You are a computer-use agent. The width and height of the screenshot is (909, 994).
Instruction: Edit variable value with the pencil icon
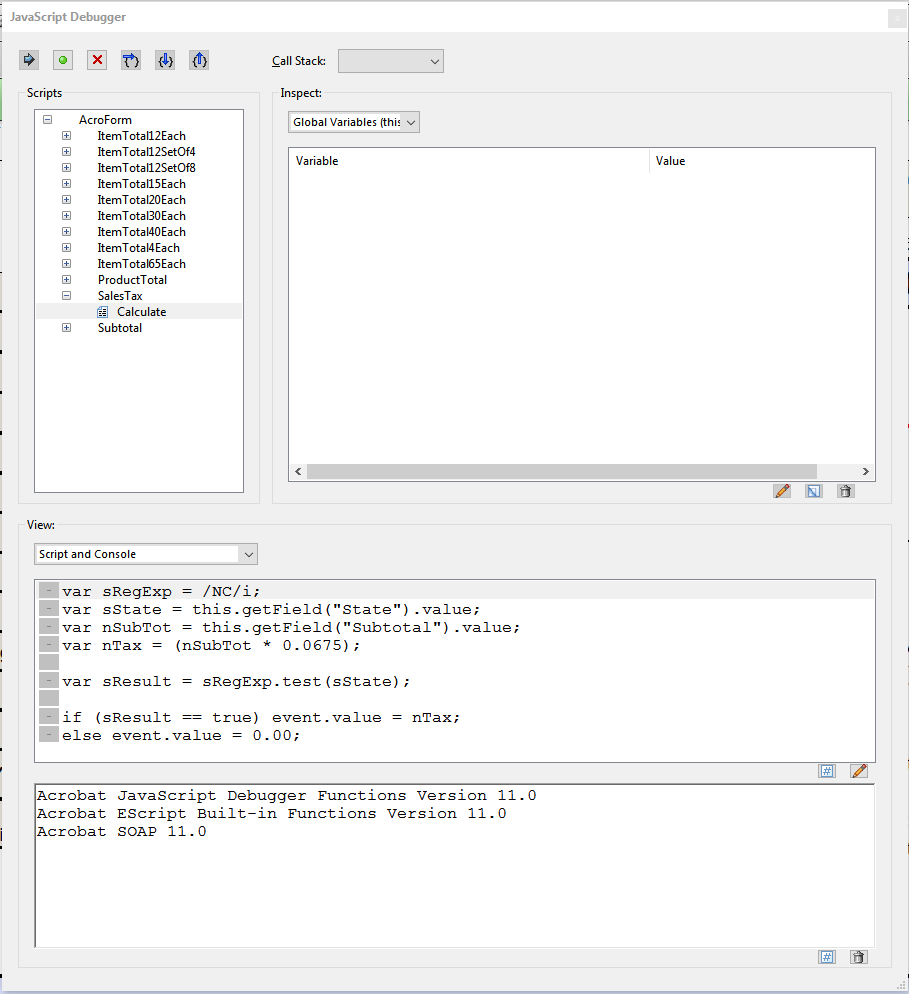(x=782, y=490)
